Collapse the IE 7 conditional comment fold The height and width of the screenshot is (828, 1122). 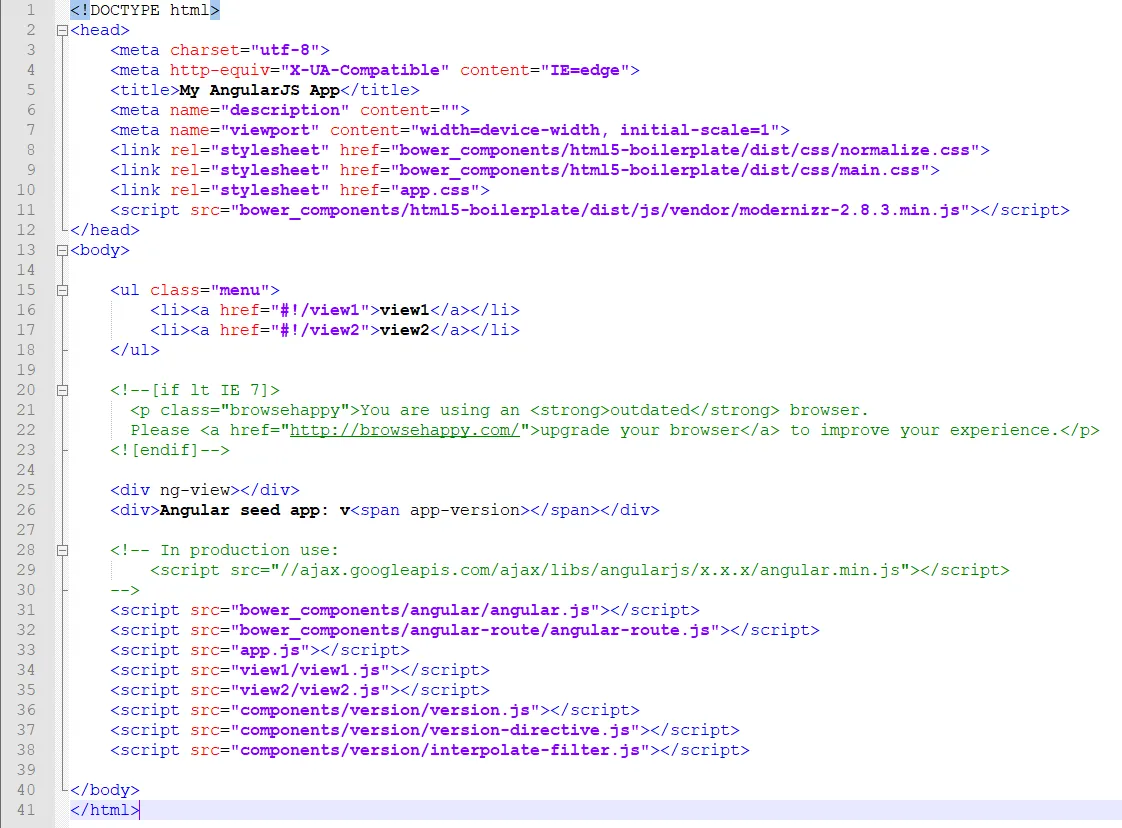tap(62, 391)
